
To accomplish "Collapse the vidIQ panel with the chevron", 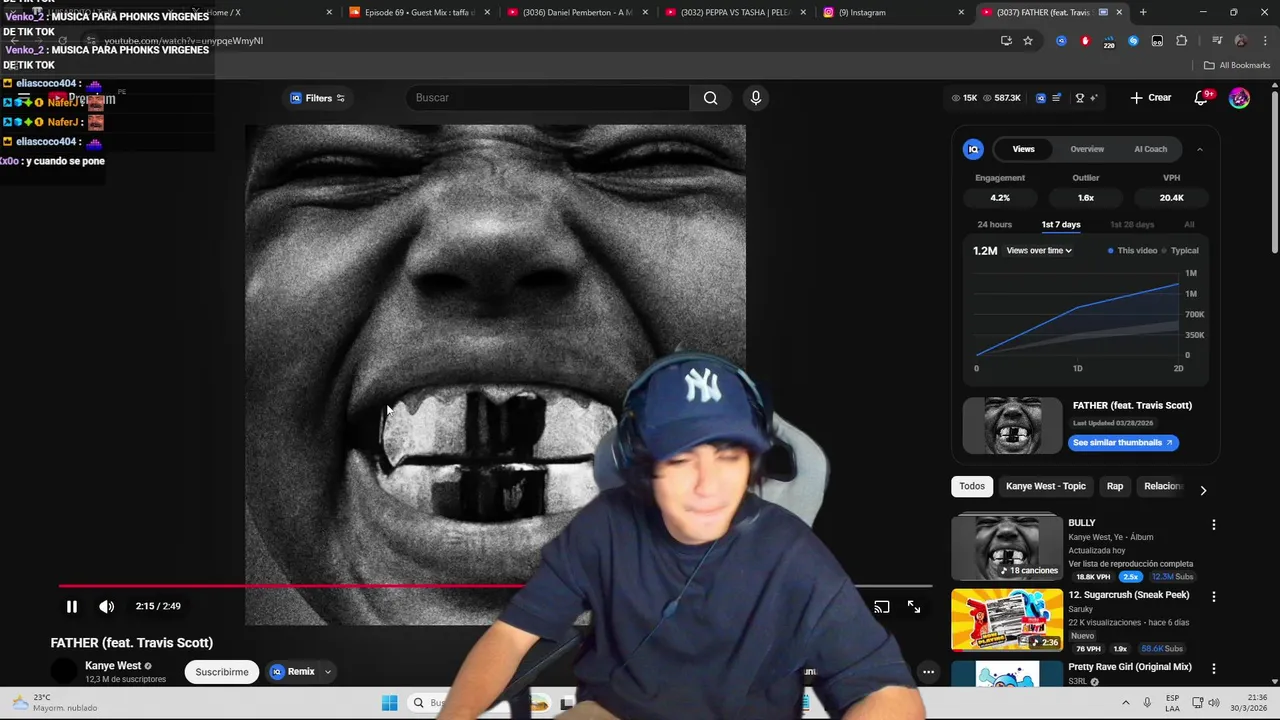I will (x=1199, y=149).
